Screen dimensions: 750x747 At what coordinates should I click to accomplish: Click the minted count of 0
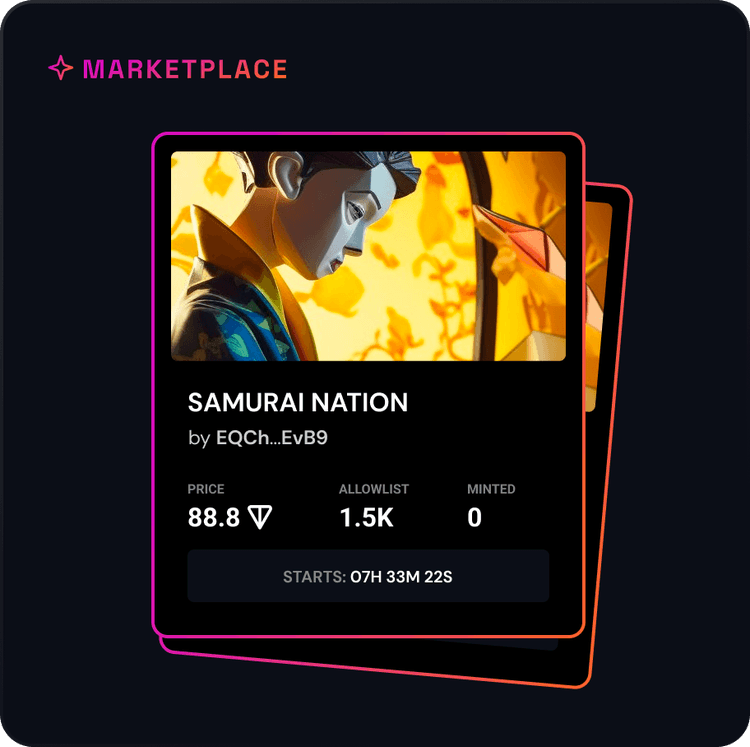click(x=474, y=517)
